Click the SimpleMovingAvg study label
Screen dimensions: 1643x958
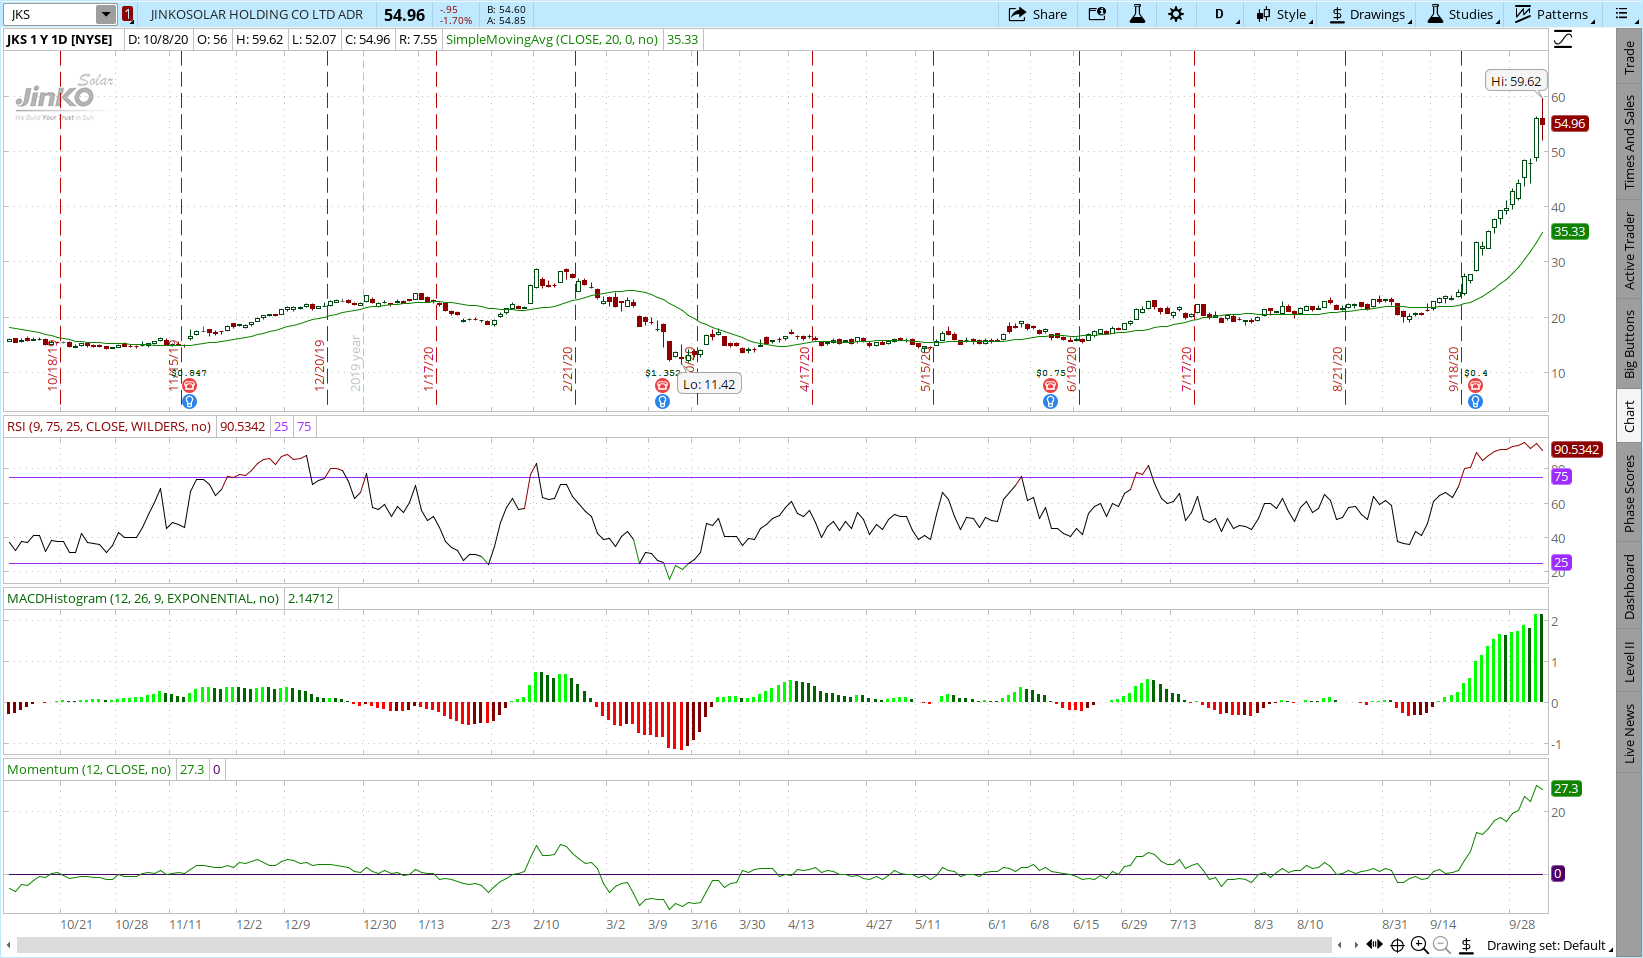pyautogui.click(x=551, y=39)
